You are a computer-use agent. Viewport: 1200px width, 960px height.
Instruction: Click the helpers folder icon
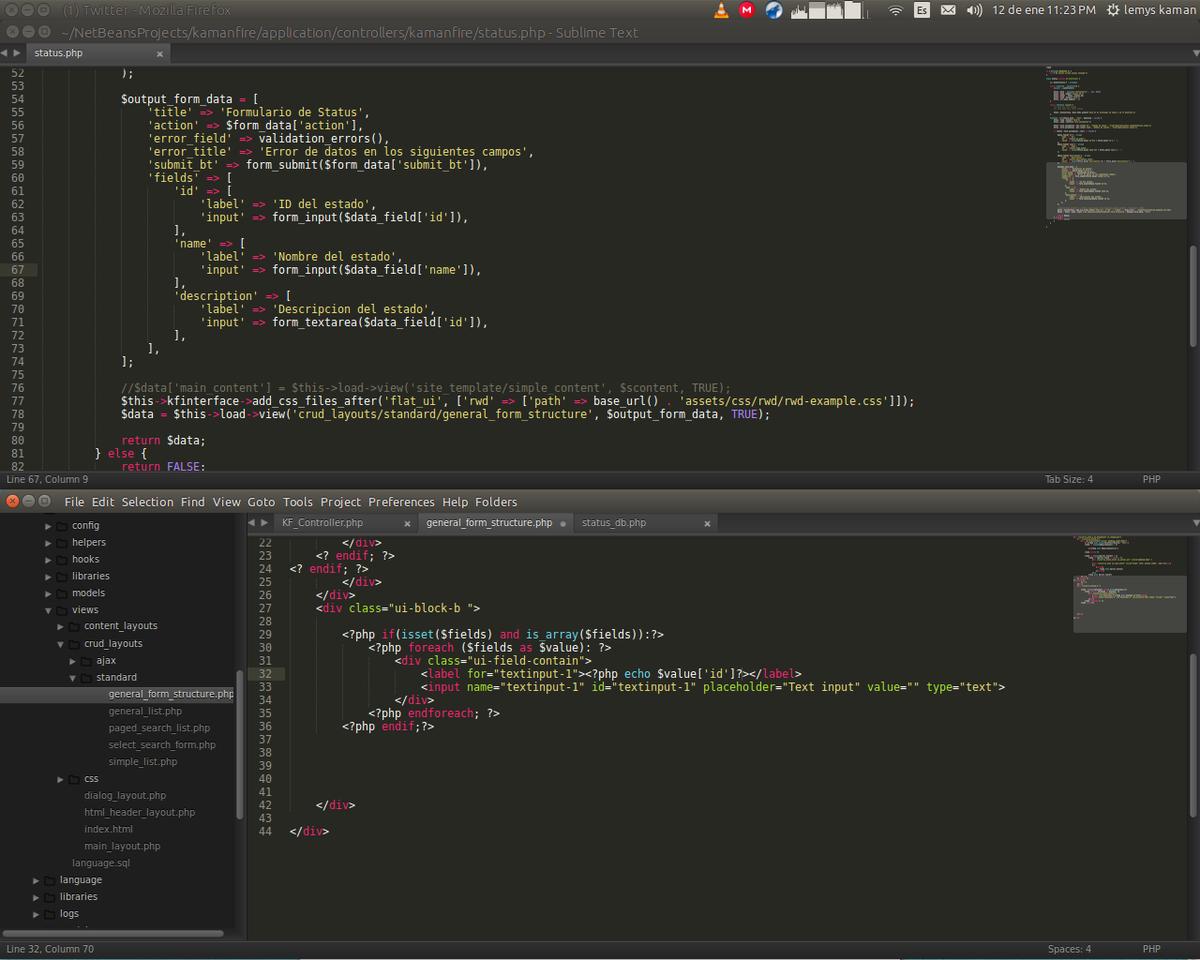pyautogui.click(x=62, y=542)
